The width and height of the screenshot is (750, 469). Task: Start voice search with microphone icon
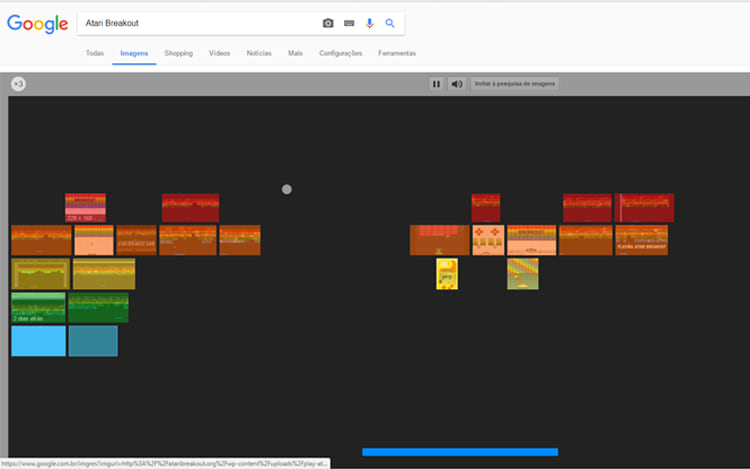(x=369, y=23)
